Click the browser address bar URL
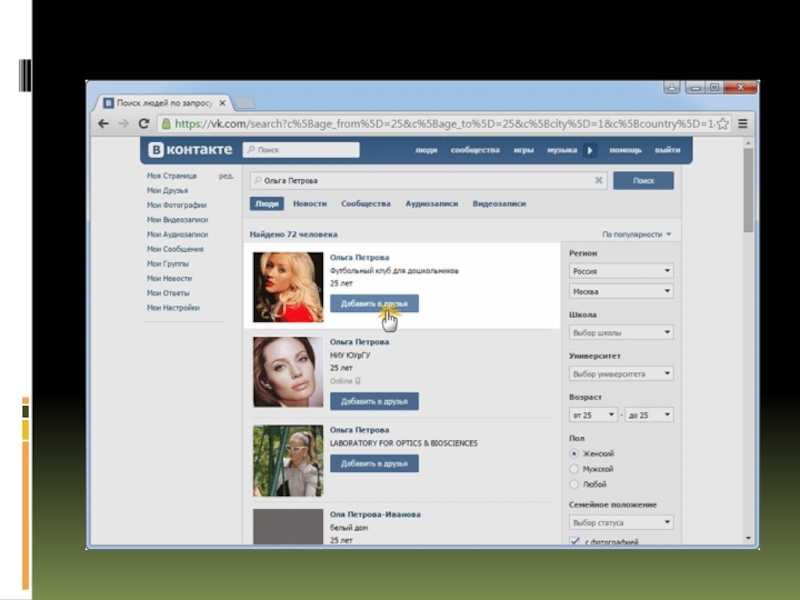This screenshot has height=600, width=800. tap(444, 123)
